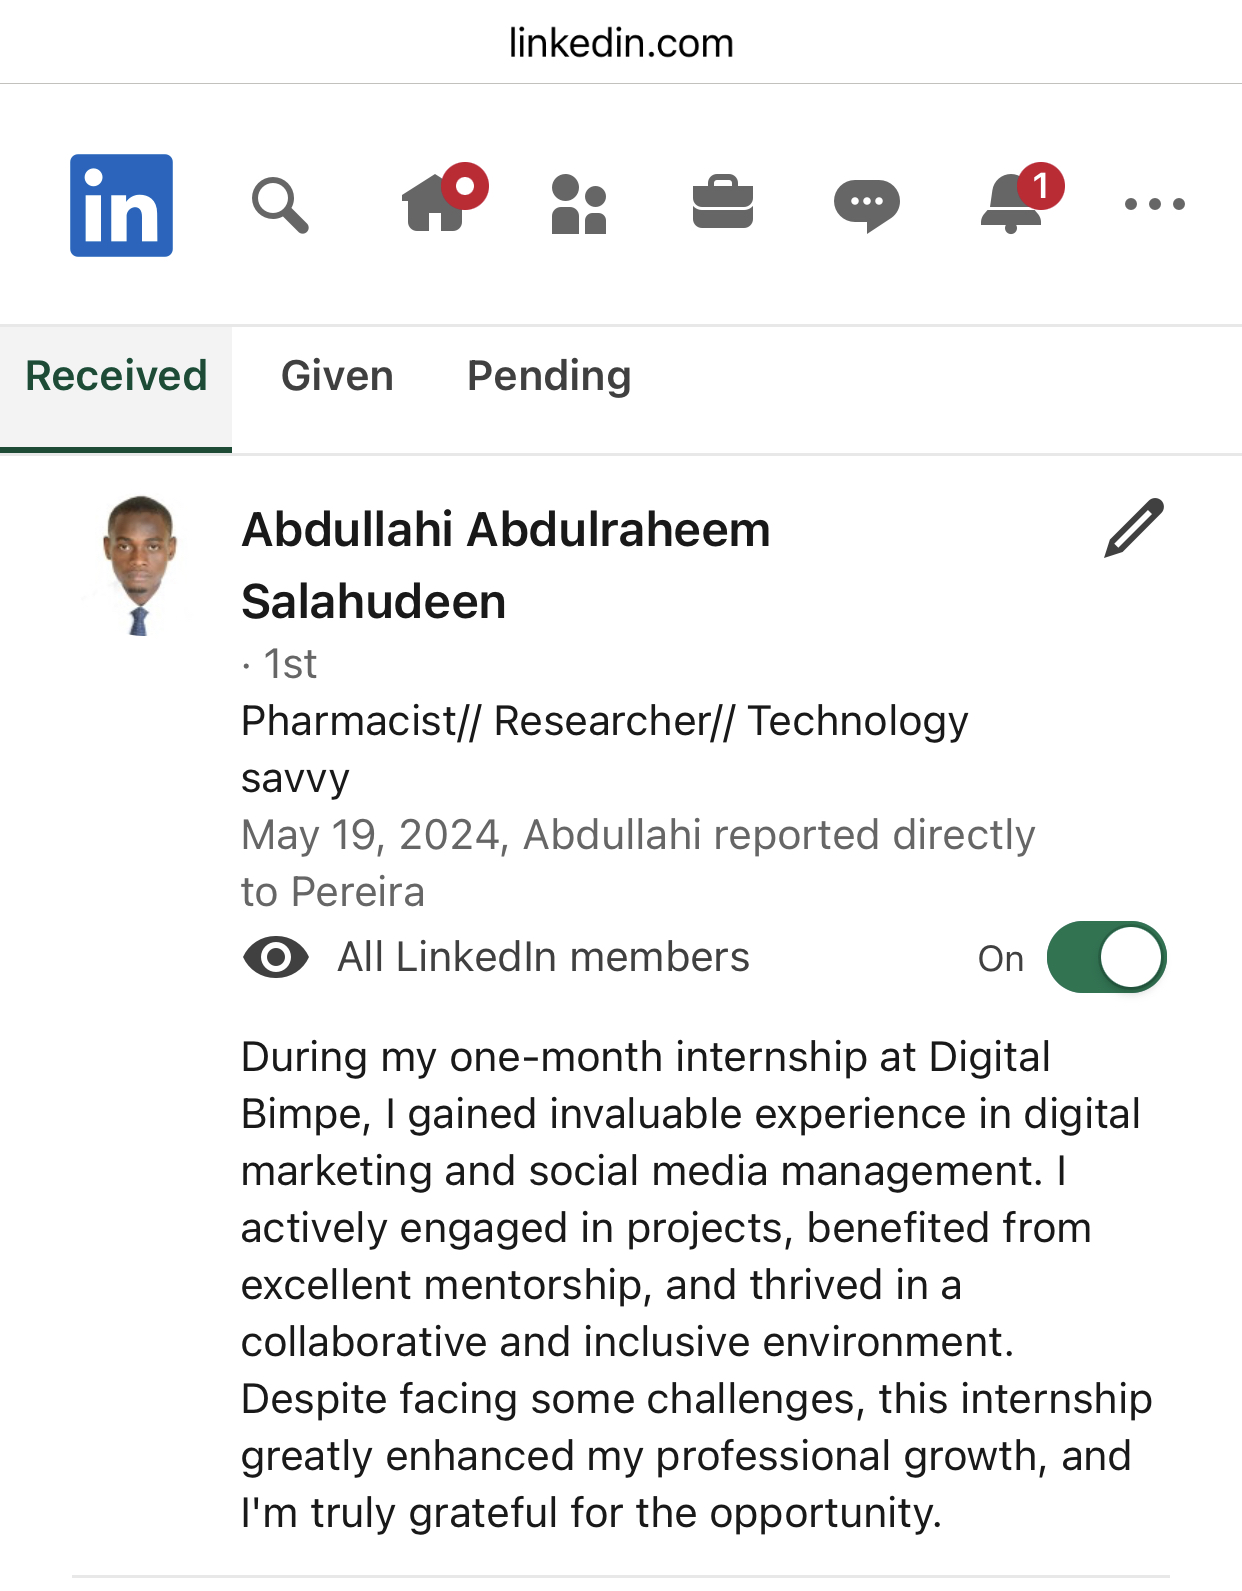
Task: Click Abdullahi's profile photo
Action: point(140,565)
